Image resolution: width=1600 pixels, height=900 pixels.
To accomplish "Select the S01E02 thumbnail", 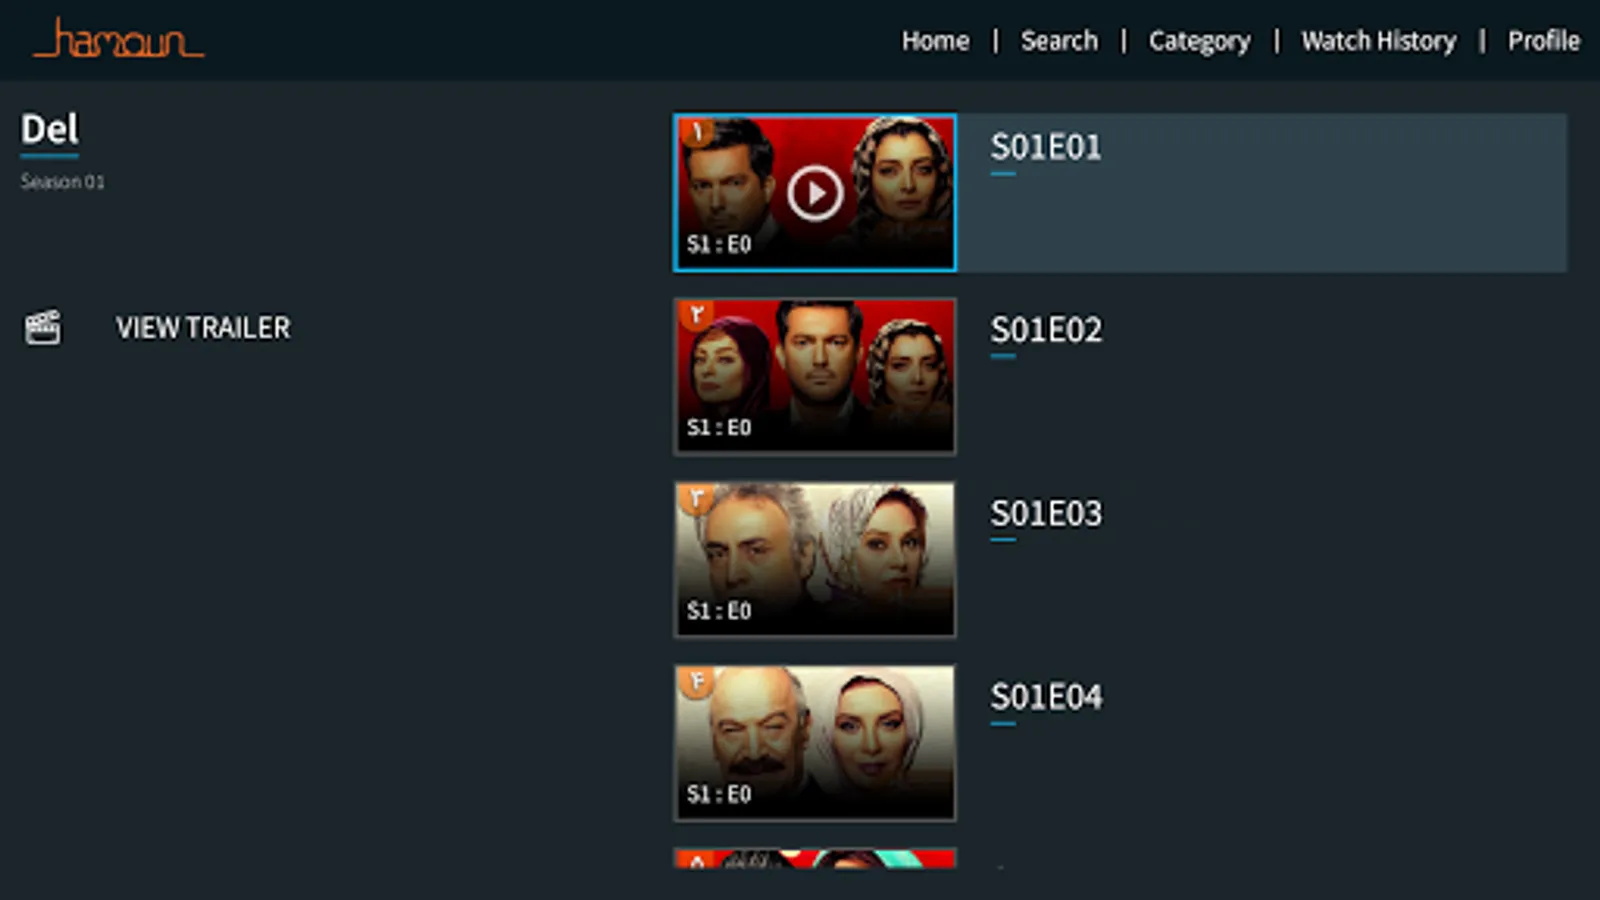I will coord(815,376).
